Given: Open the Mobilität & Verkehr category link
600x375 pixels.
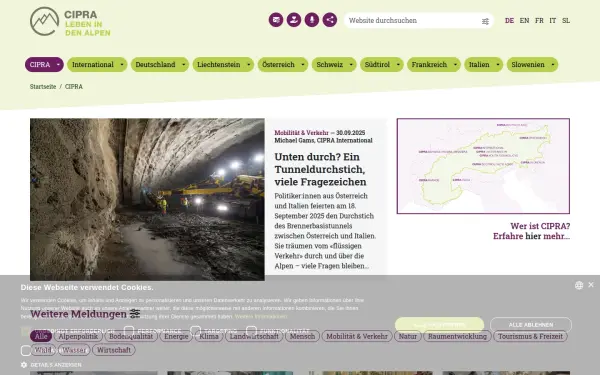Looking at the screenshot, I should [302, 133].
